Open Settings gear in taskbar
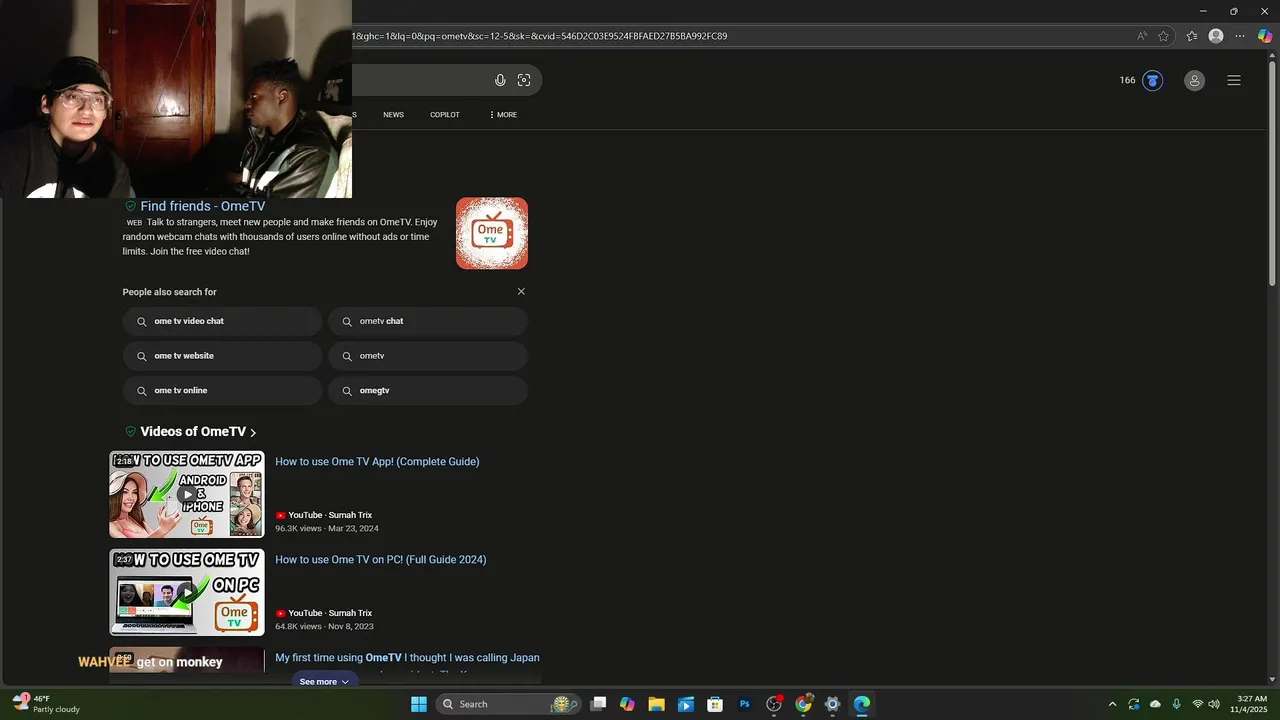The image size is (1280, 720). 832,704
